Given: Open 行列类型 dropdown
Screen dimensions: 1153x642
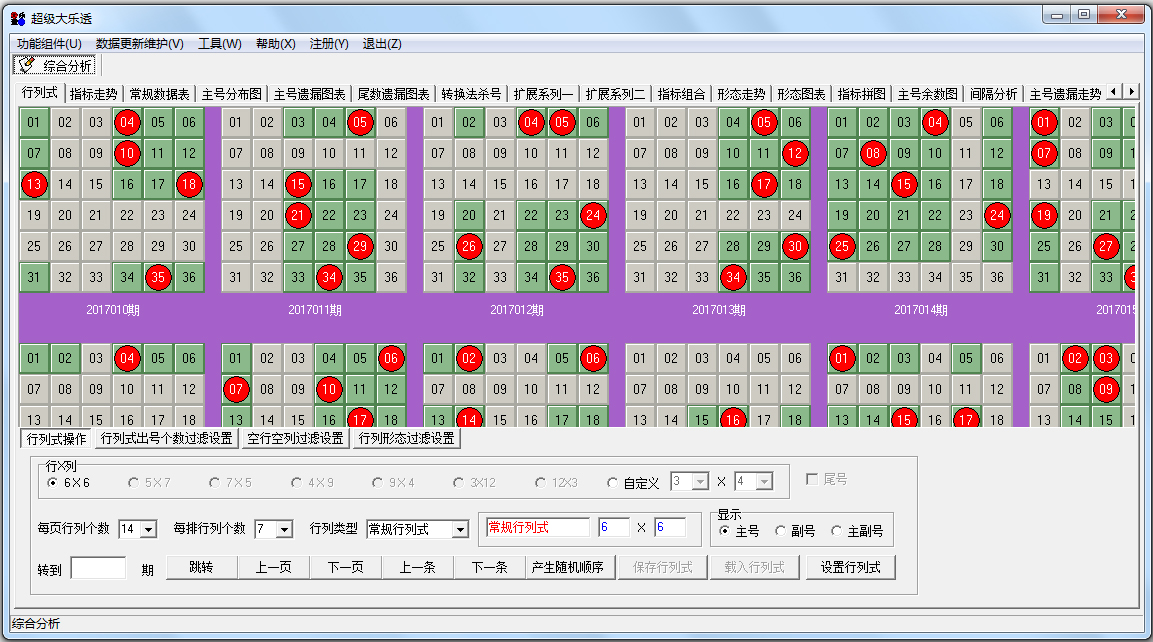Looking at the screenshot, I should coord(460,529).
